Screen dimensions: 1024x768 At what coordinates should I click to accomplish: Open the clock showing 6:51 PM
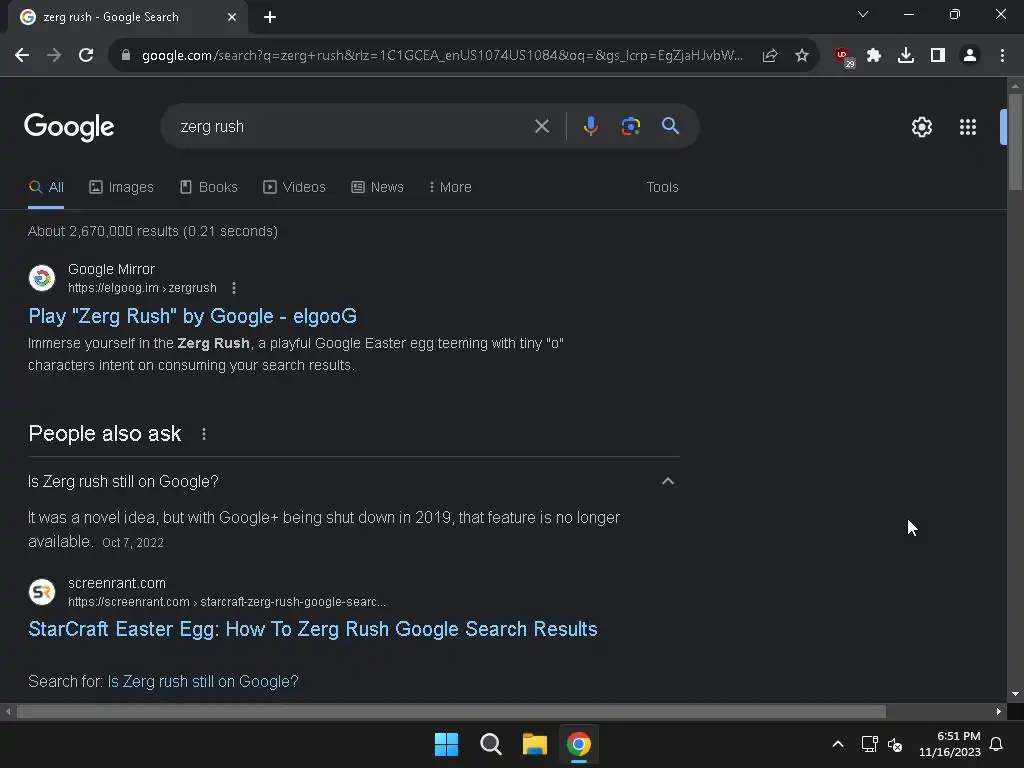tap(950, 744)
